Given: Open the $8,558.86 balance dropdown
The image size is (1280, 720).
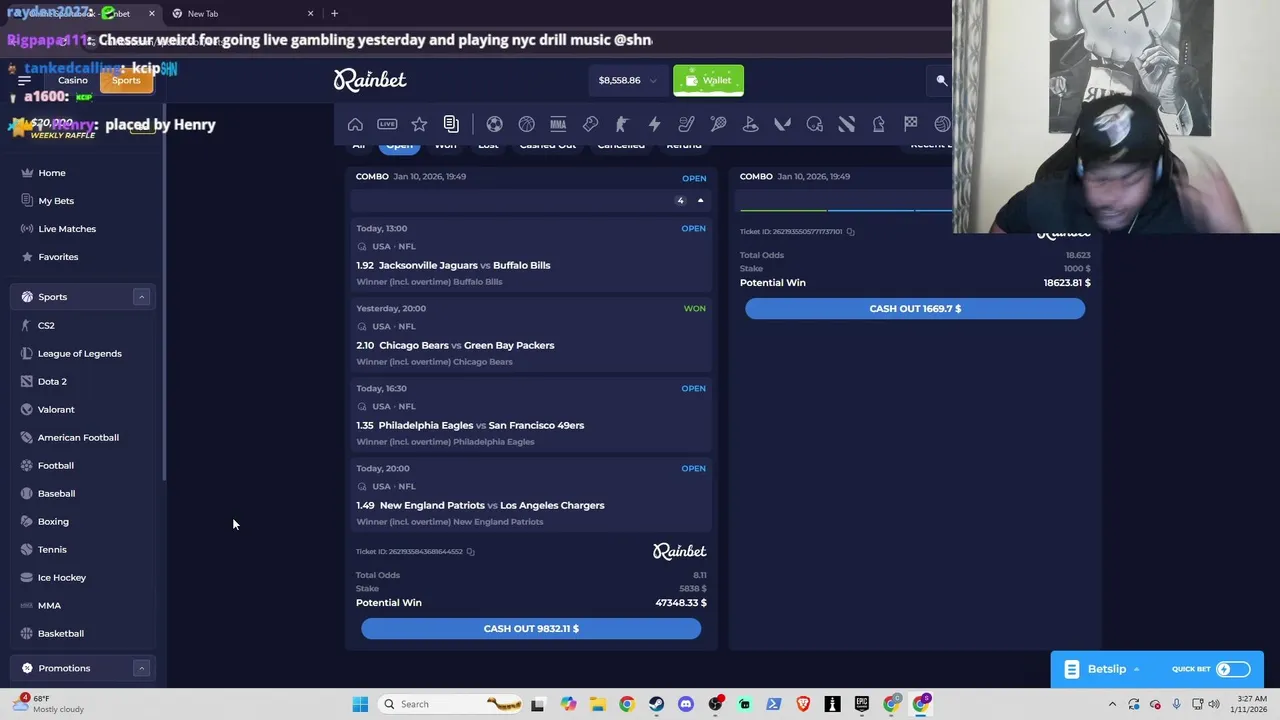Looking at the screenshot, I should coord(627,80).
